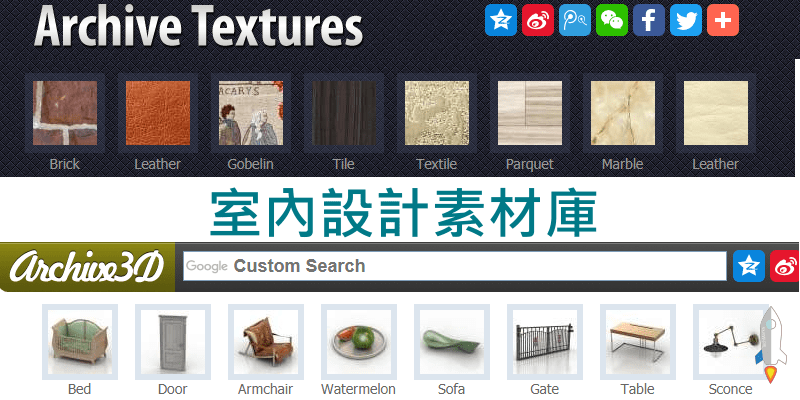Image resolution: width=800 pixels, height=400 pixels.
Task: Click the Tencent Weibo light-blue icon
Action: (x=574, y=20)
